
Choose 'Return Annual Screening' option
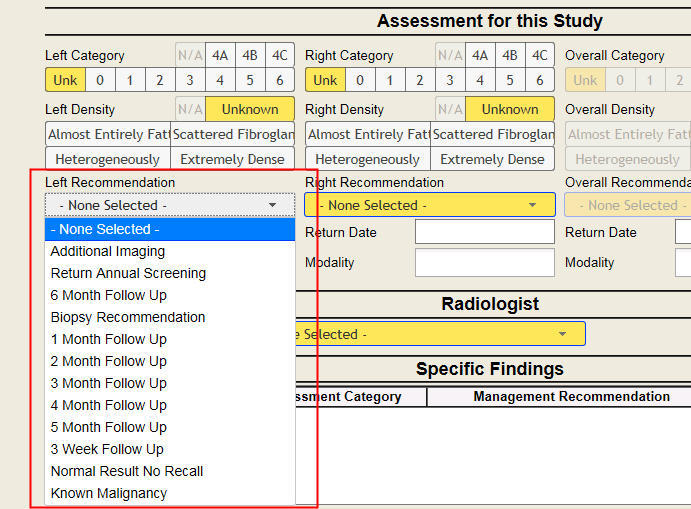[x=128, y=273]
